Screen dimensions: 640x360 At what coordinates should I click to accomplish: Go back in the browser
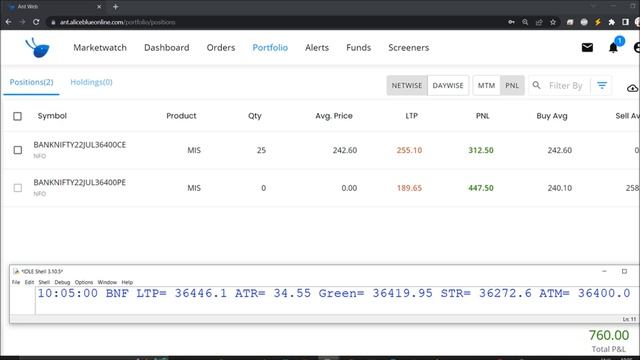[x=9, y=22]
